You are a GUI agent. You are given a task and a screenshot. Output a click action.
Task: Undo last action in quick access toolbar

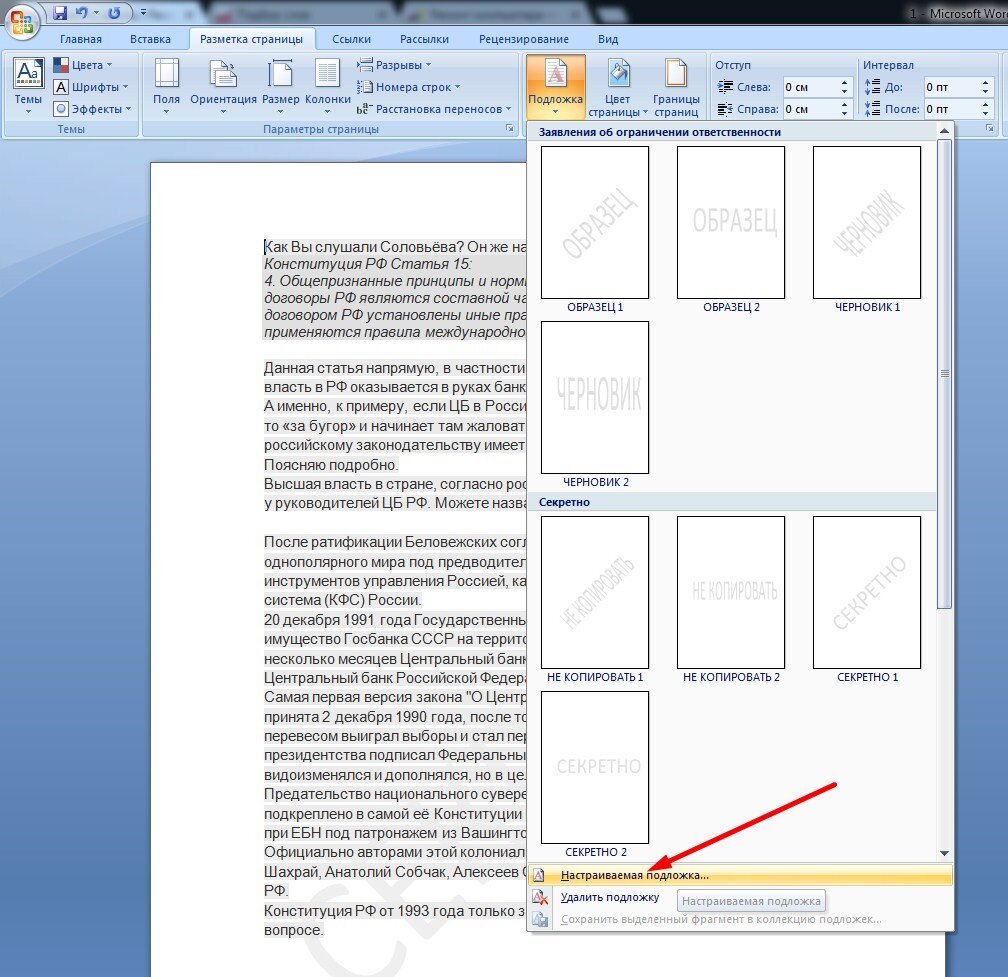tap(82, 12)
